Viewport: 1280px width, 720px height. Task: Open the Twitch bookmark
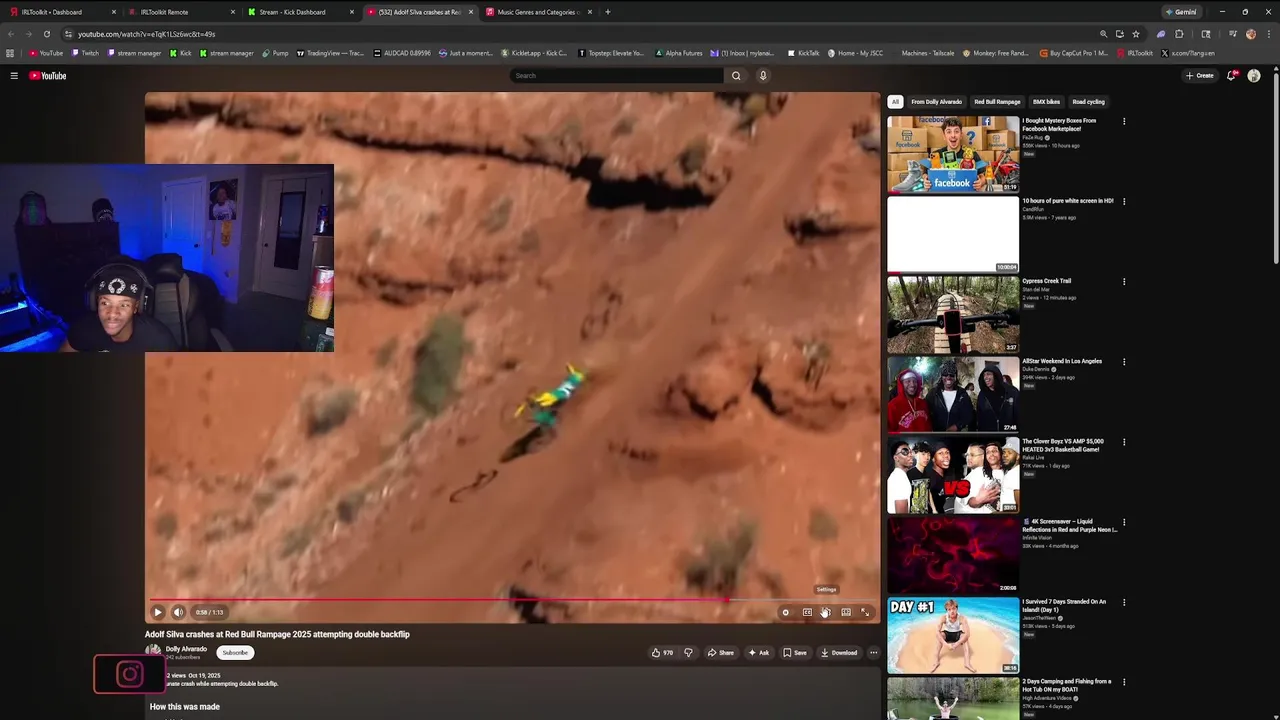click(x=84, y=53)
